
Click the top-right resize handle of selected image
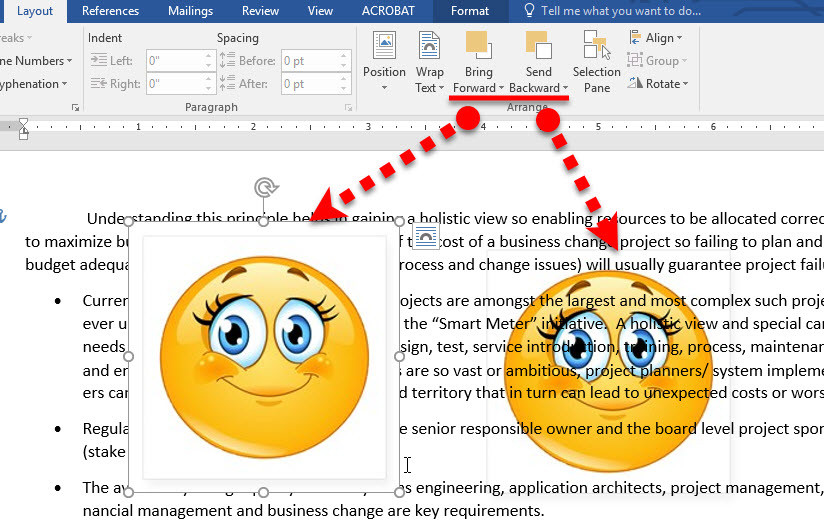400,221
